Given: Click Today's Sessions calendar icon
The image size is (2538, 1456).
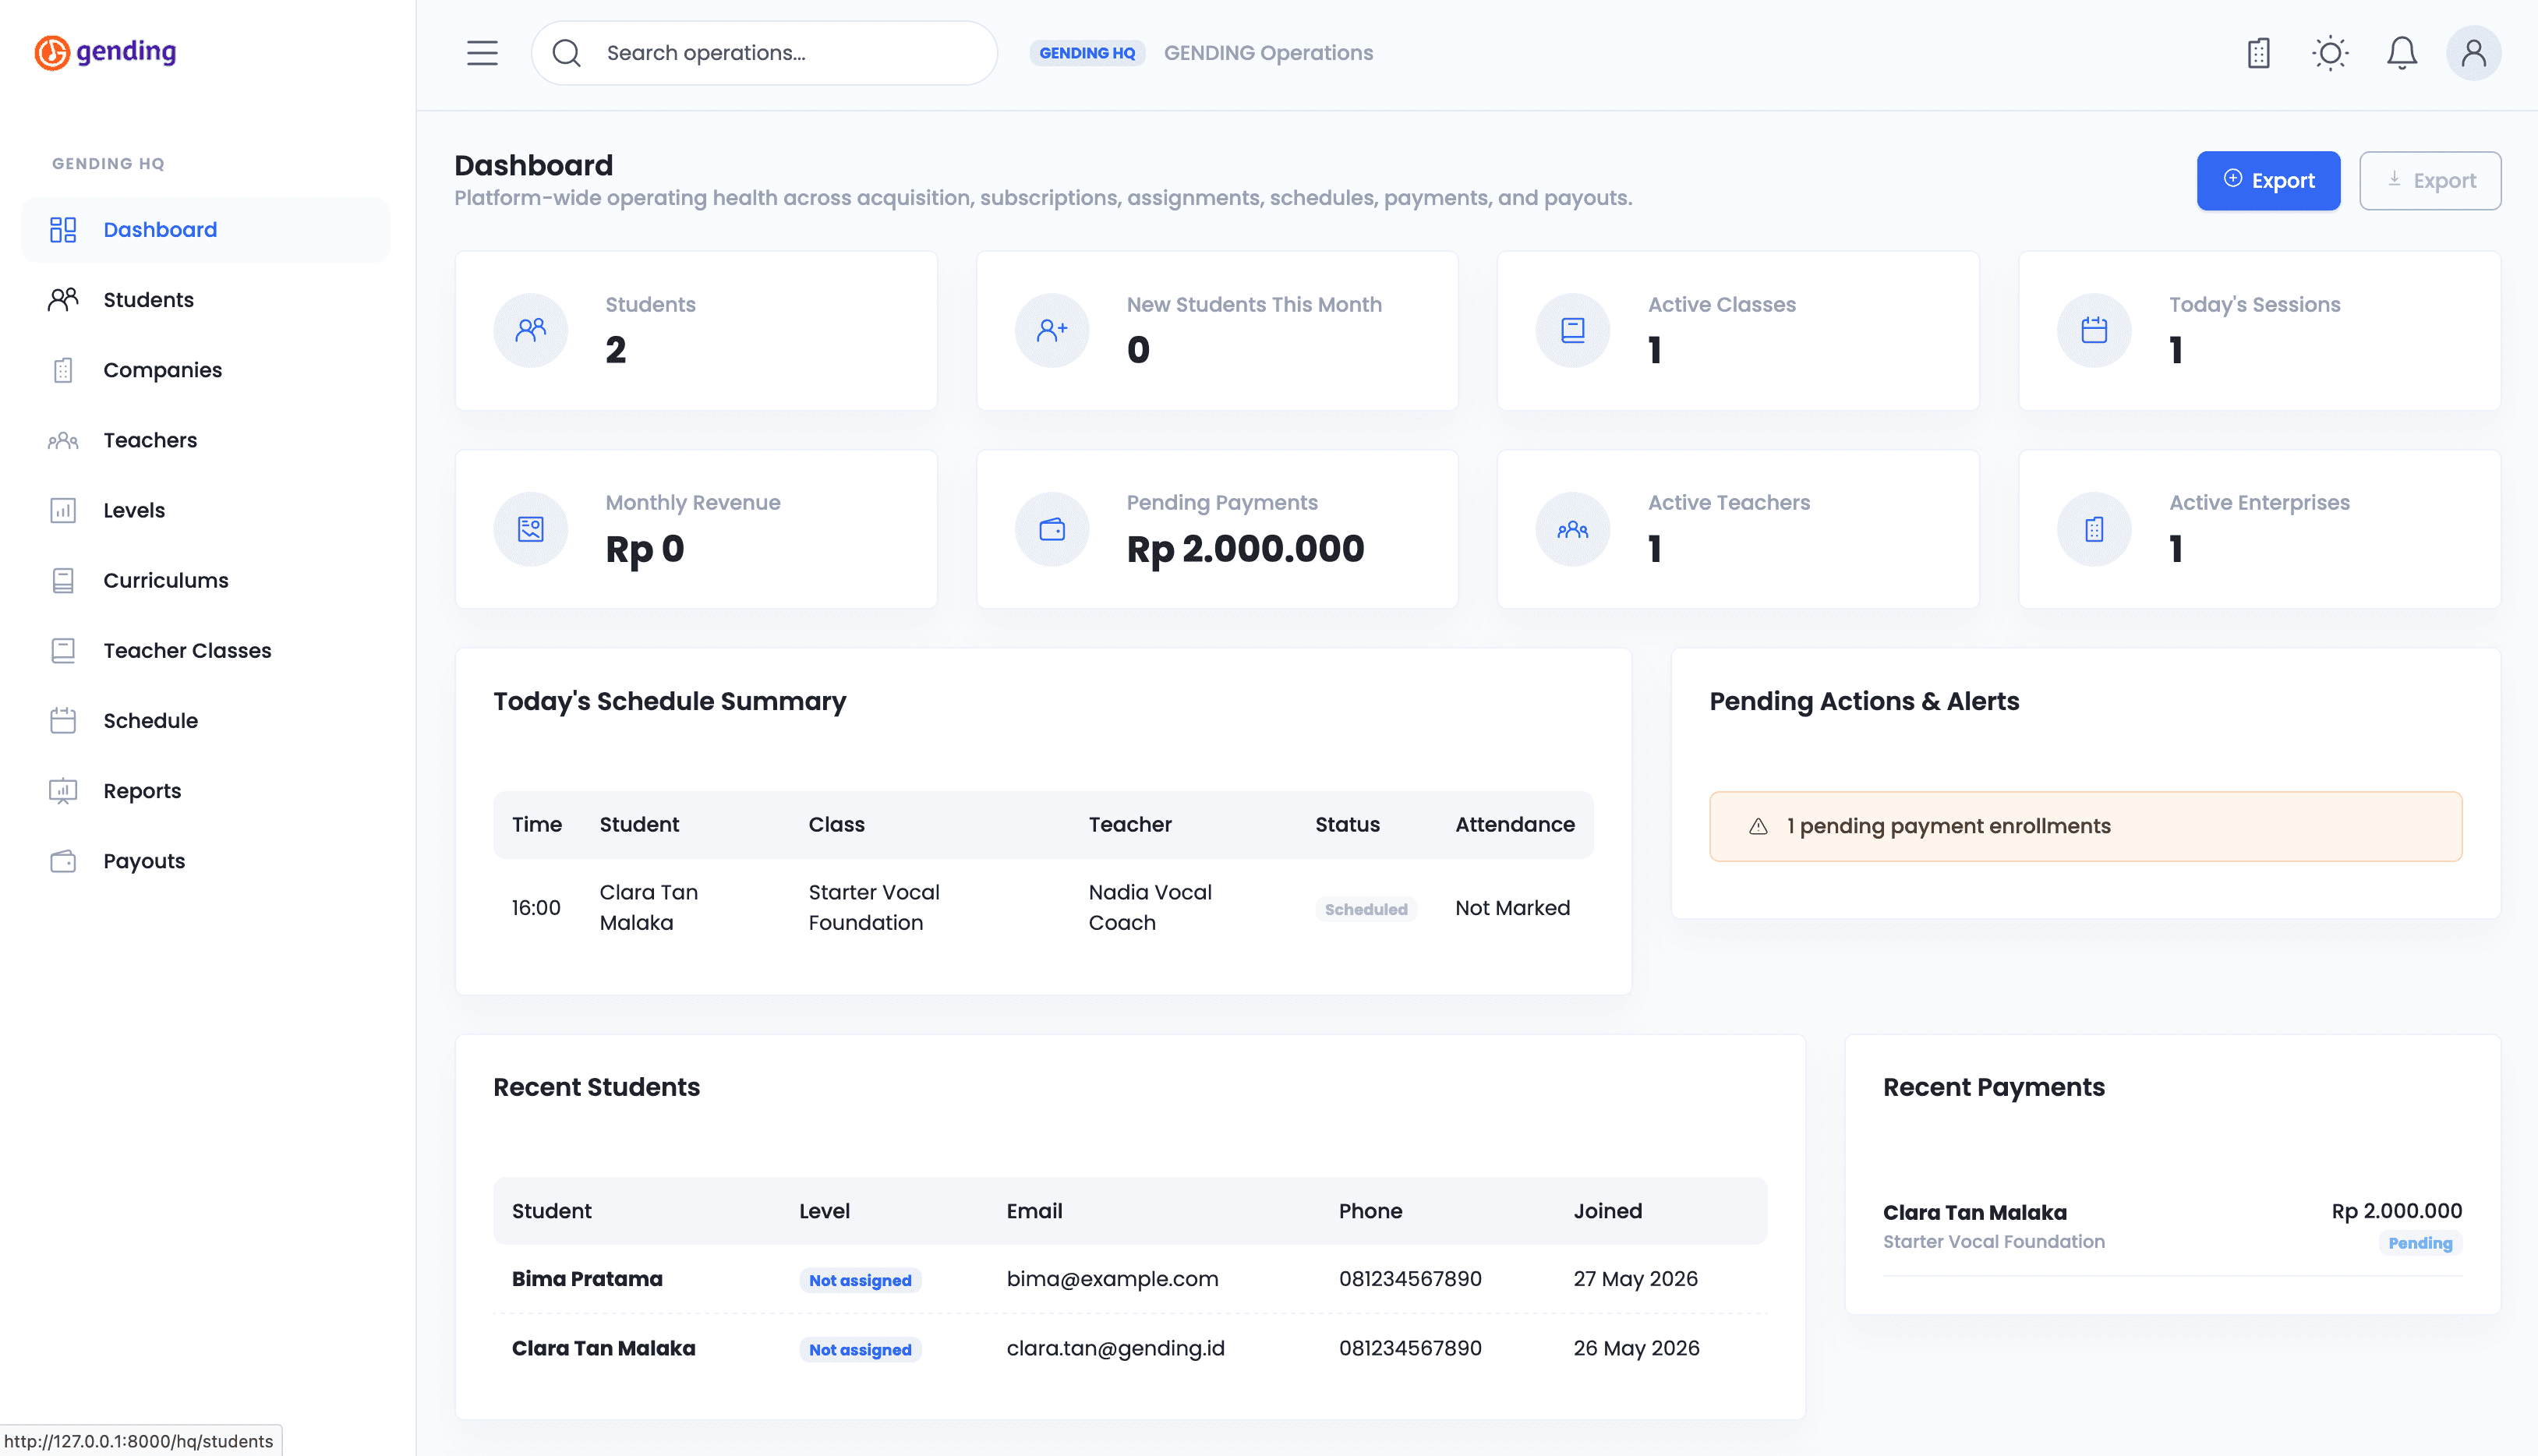Looking at the screenshot, I should tap(2094, 330).
